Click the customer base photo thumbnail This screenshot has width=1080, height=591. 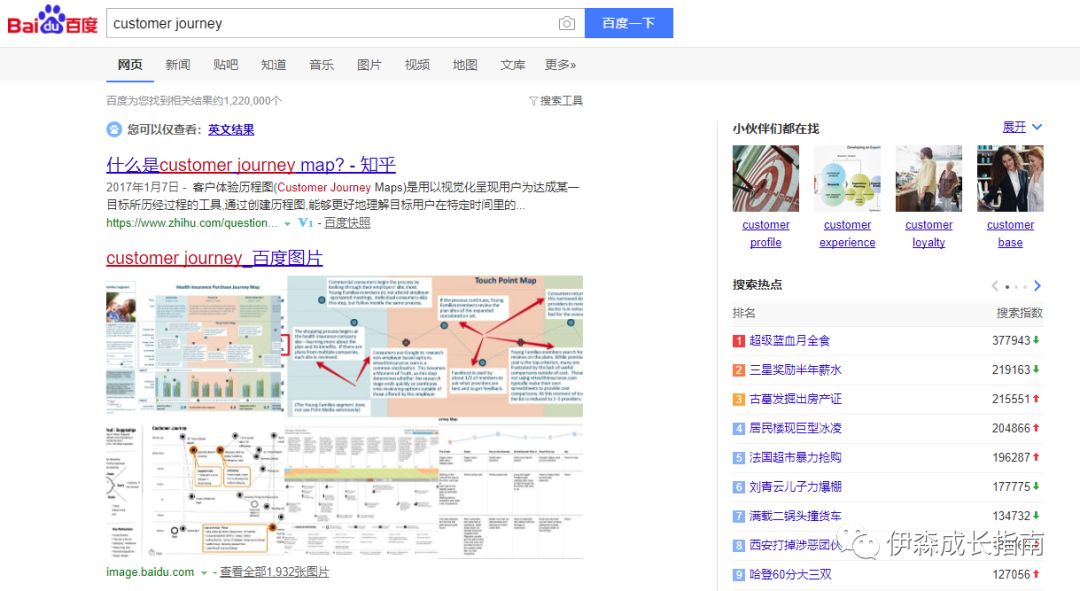(1010, 178)
